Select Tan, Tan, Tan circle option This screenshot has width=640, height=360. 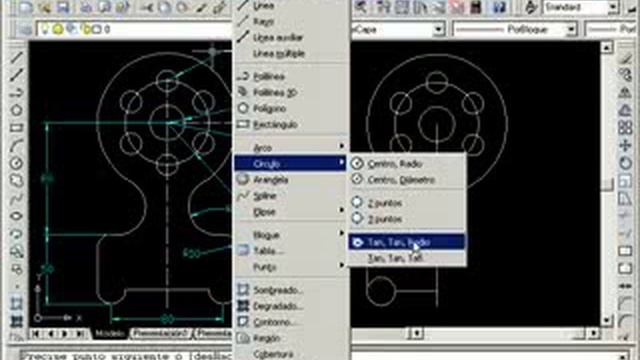[x=407, y=258]
